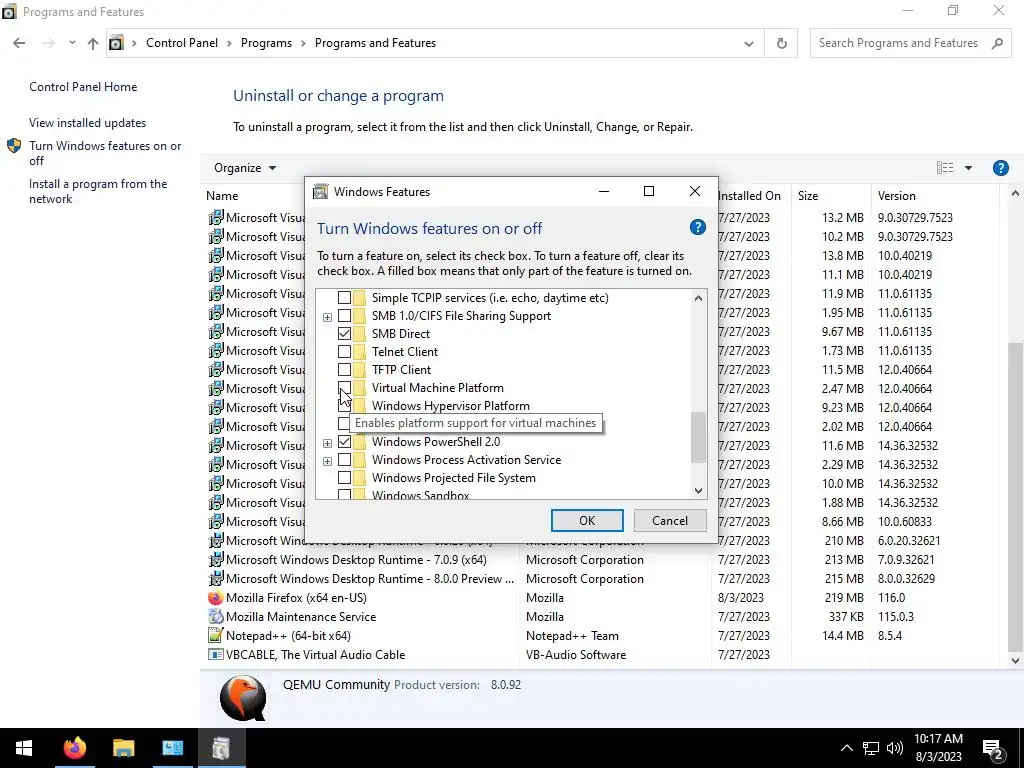Screen dimensions: 1024x768
Task: Click the QEMU Community logo in details pane
Action: [x=243, y=697]
